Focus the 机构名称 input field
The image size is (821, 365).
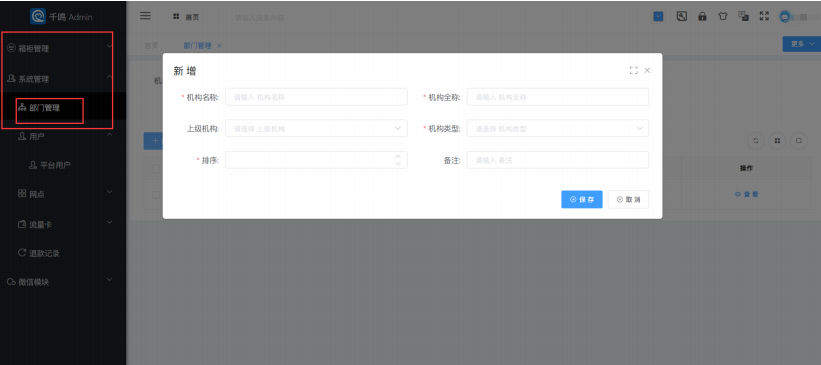pos(316,97)
